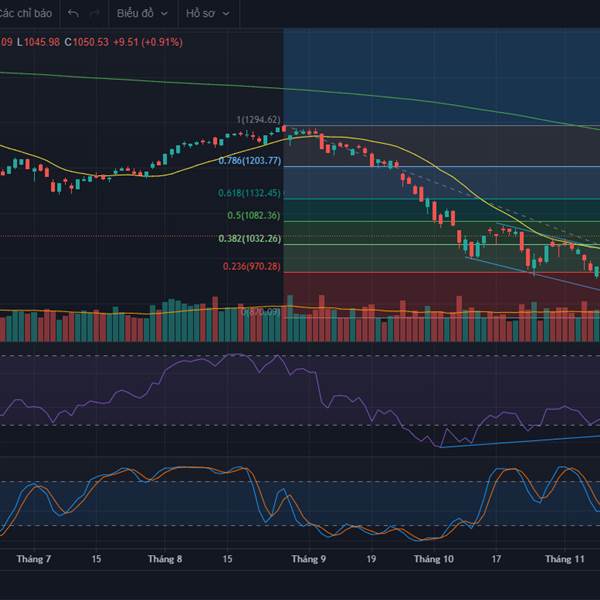Click the low price L1045.98 value

click(38, 42)
